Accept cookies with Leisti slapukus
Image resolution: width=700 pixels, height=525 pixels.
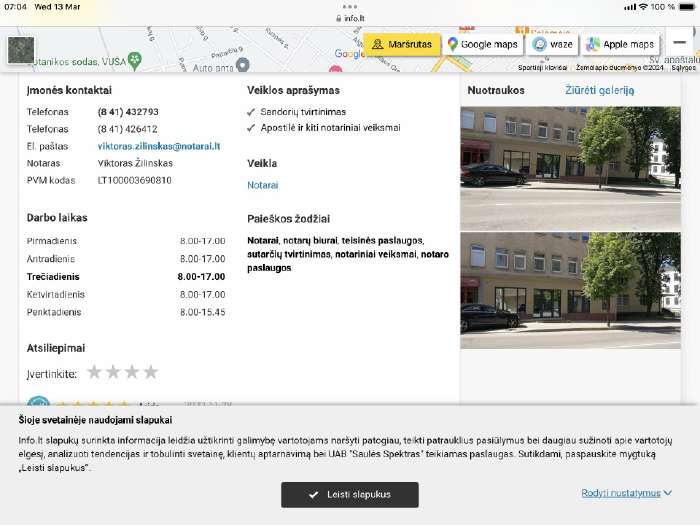[349, 494]
